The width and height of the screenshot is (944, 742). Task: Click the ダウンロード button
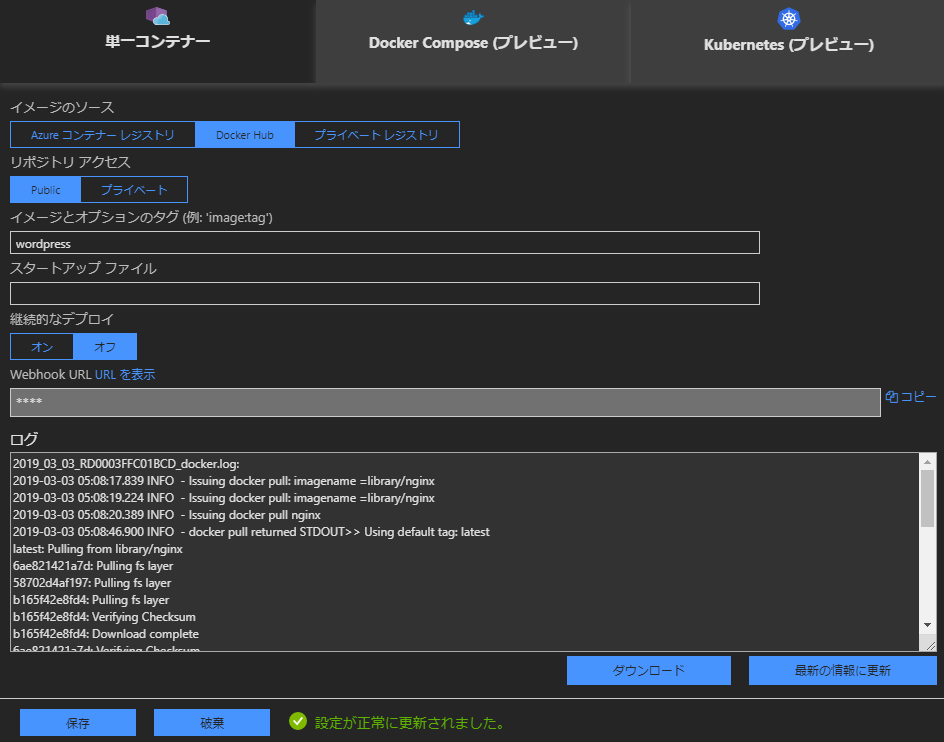[x=648, y=670]
